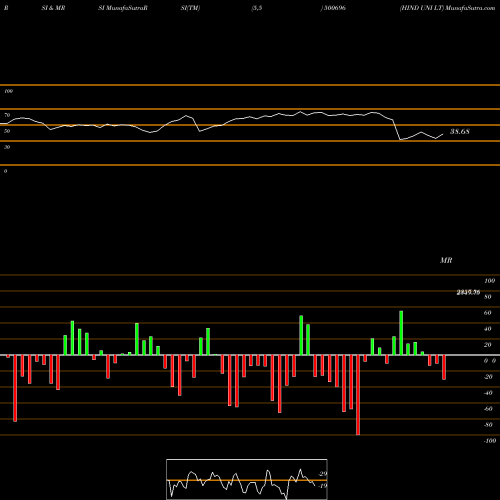Click the RSI value 38.68 label
This screenshot has width=500, height=500.
(460, 132)
